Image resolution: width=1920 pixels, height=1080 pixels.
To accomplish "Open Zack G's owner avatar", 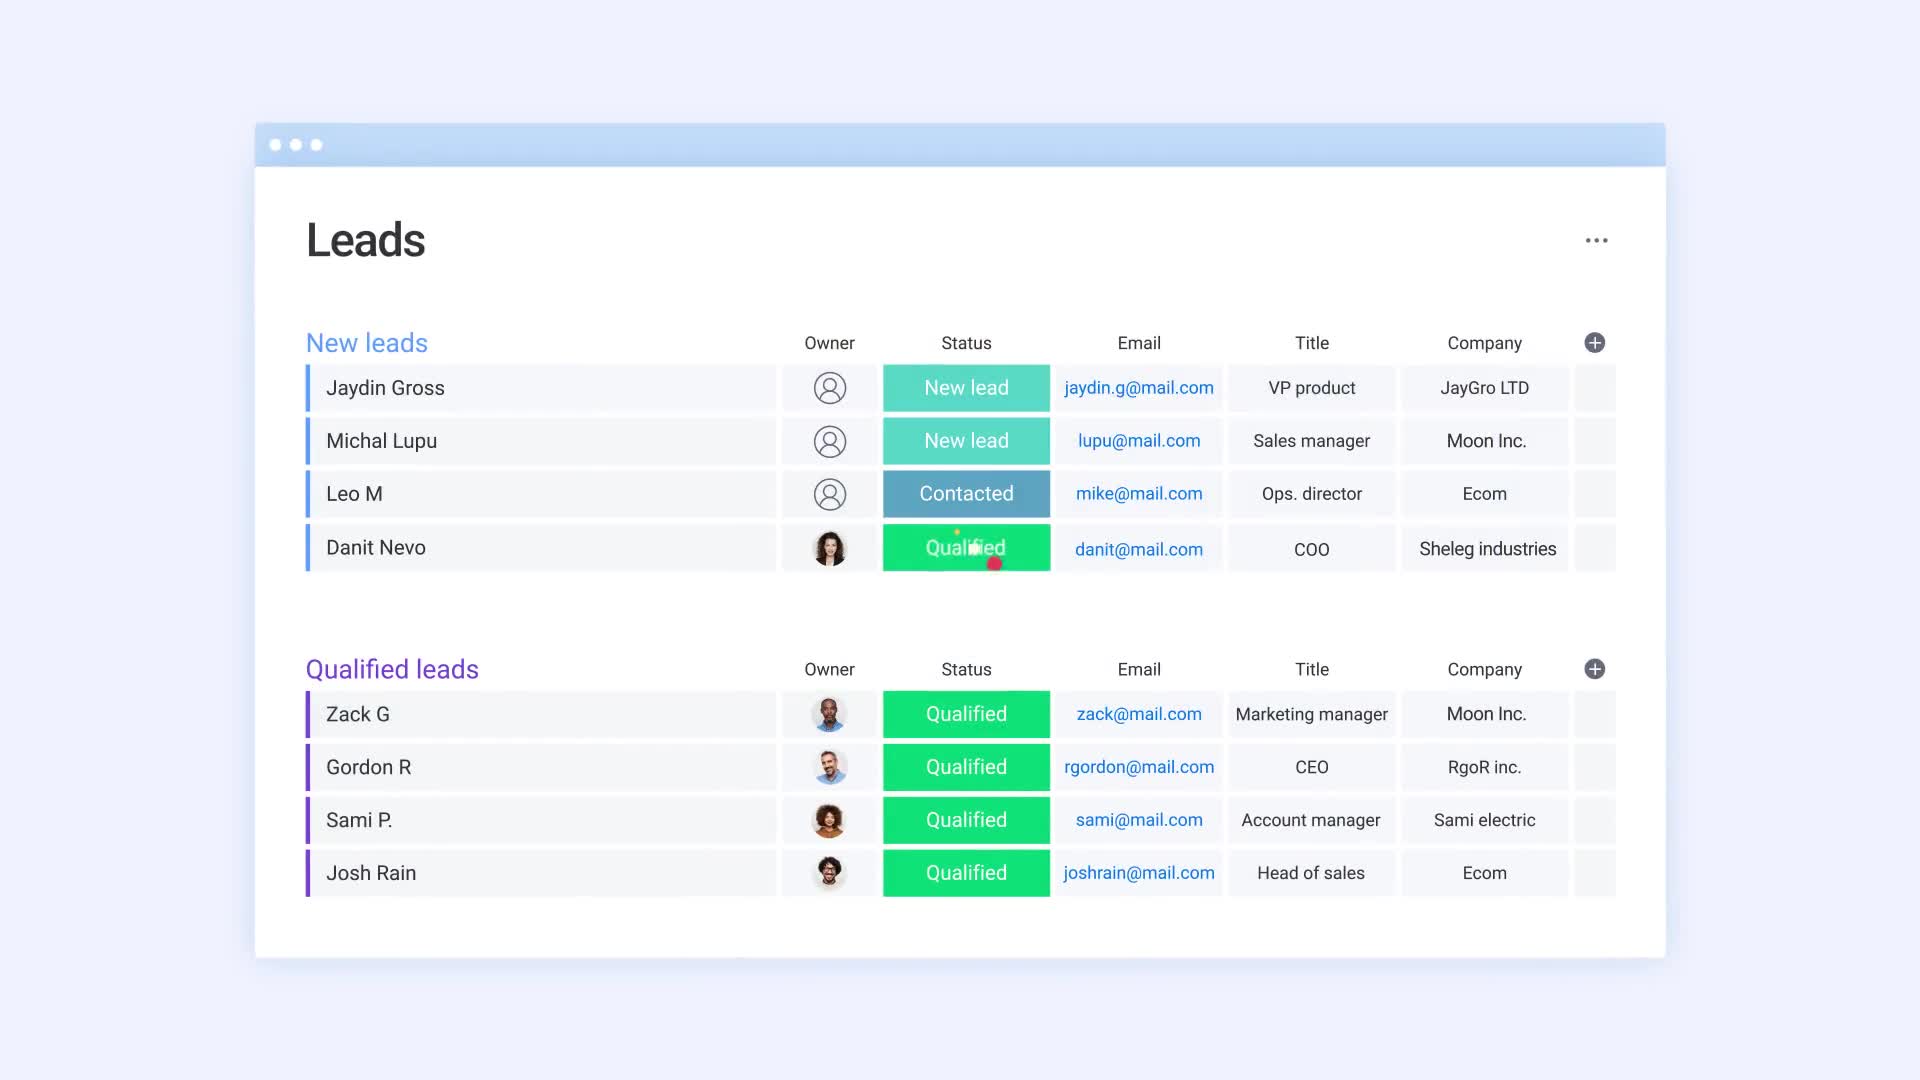I will pyautogui.click(x=829, y=714).
